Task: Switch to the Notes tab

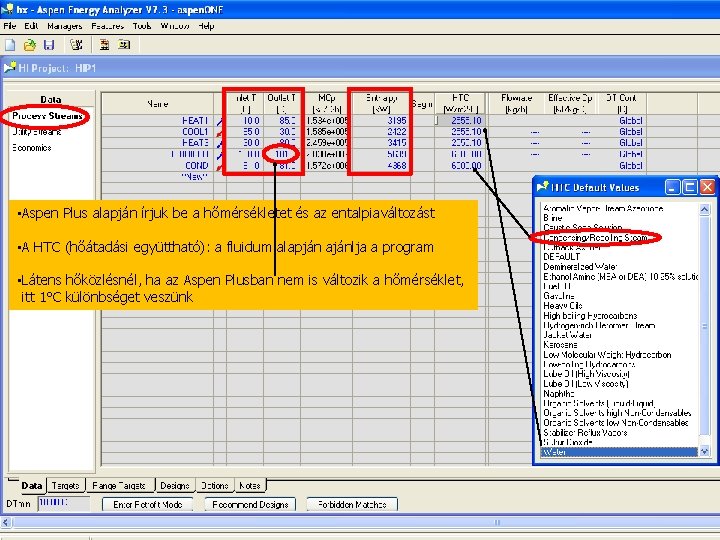Action: pyautogui.click(x=250, y=485)
